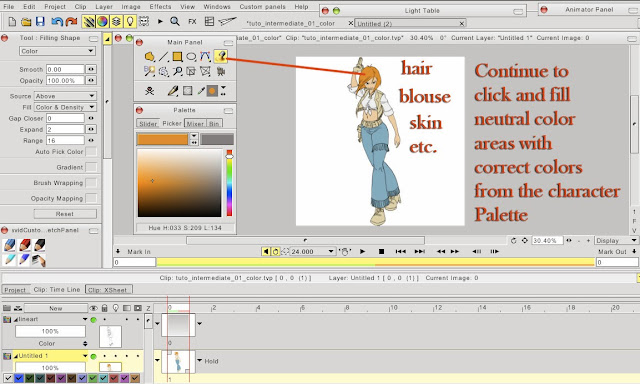Stop the animation playback
Screen dimensions: 640x384
[x=381, y=251]
